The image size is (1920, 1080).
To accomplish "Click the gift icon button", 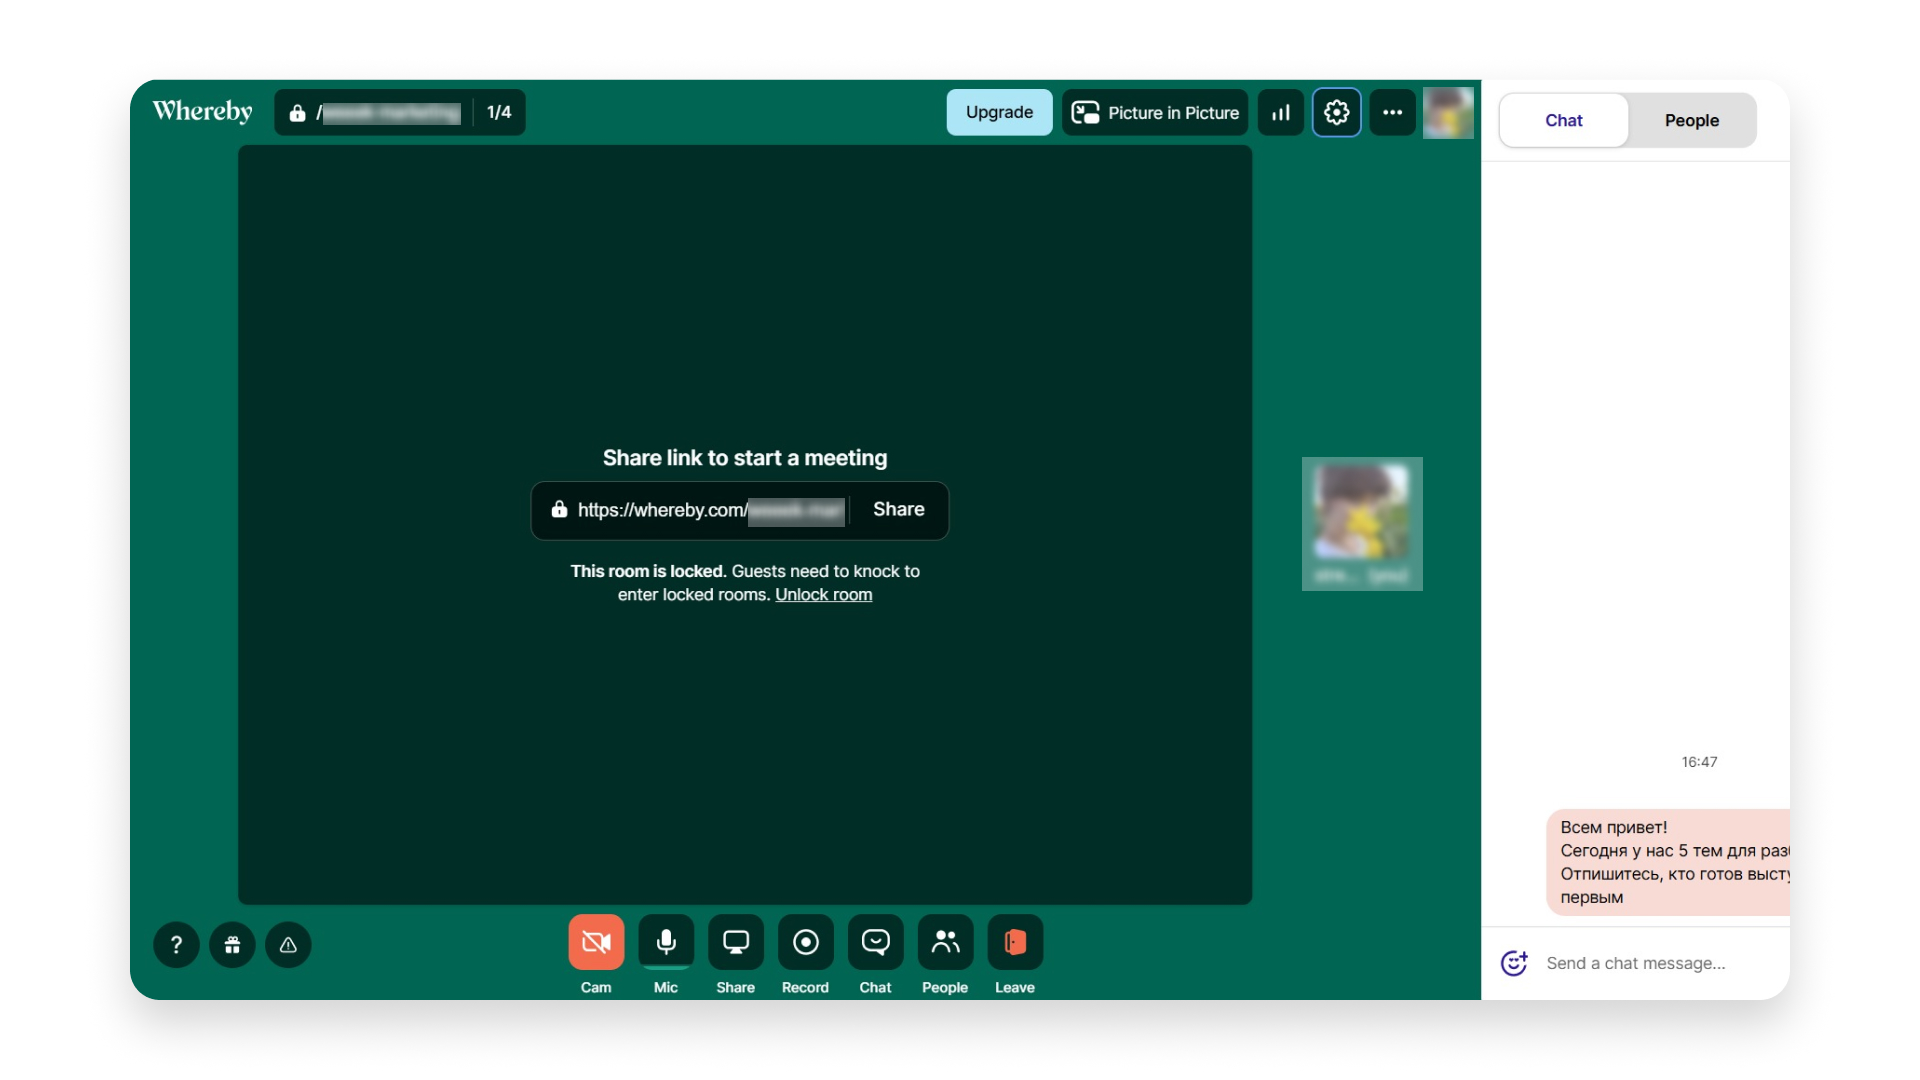I will 232,944.
